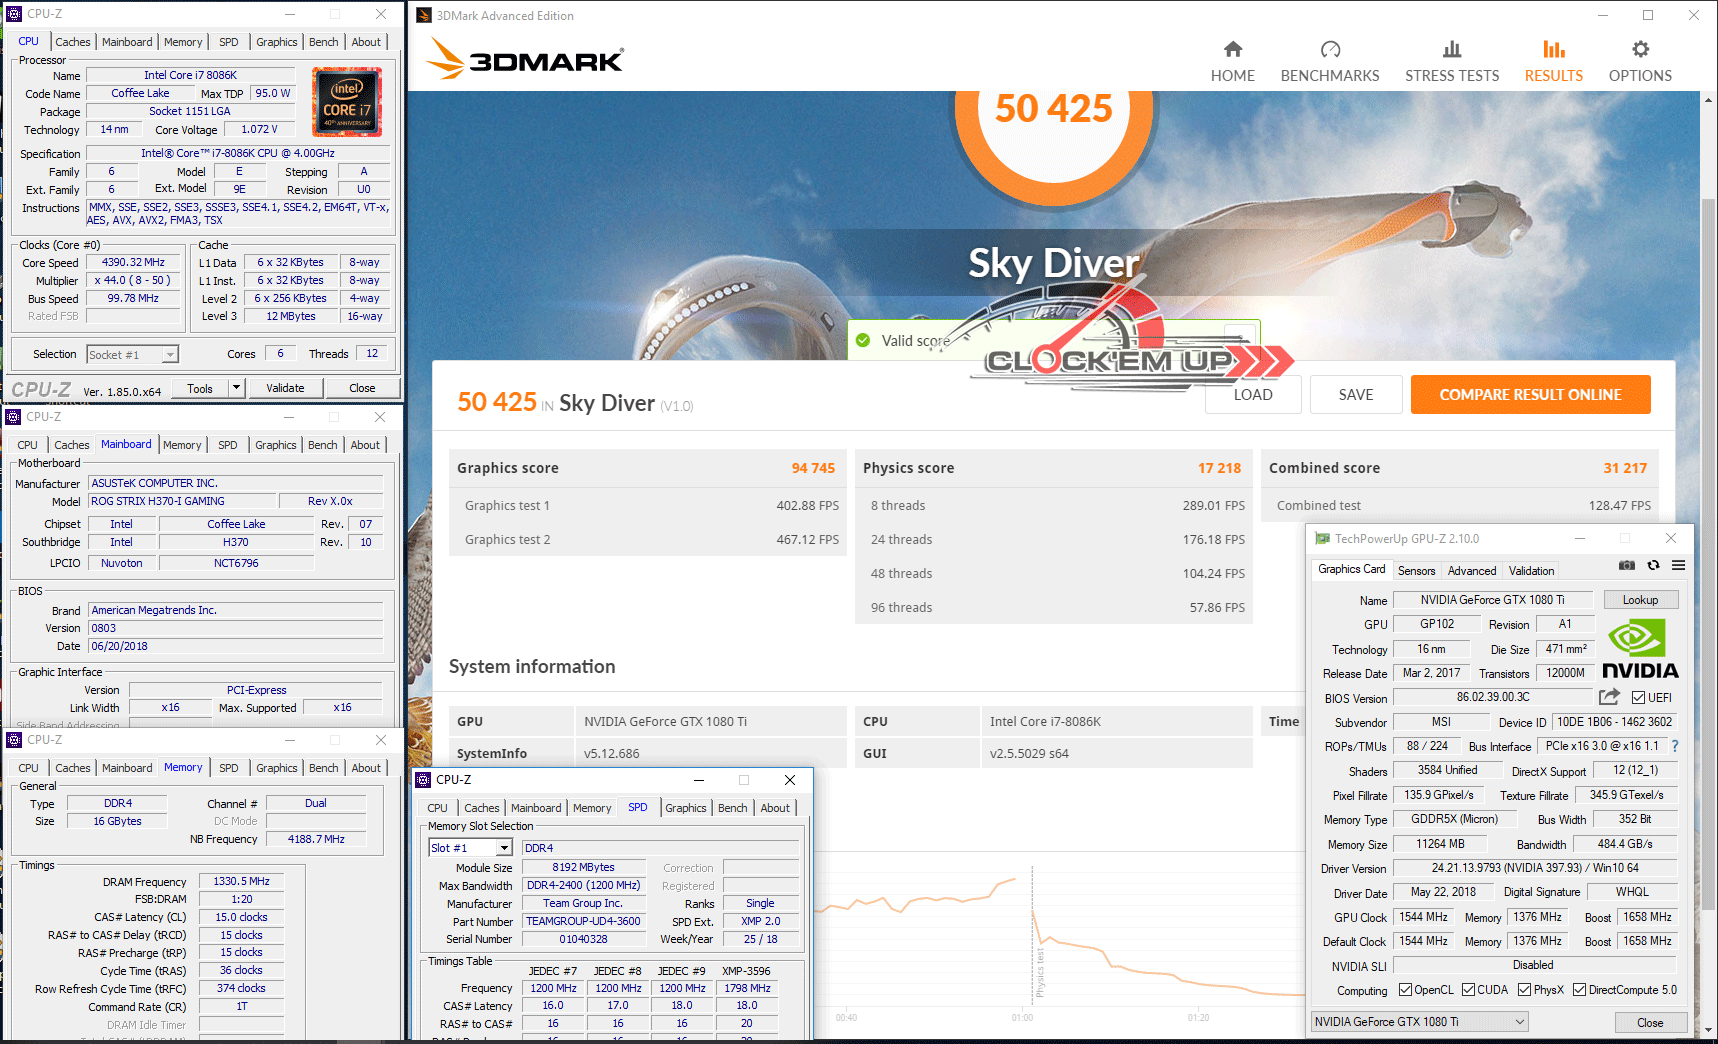Toggle the OpenCL checkbox

click(1405, 990)
